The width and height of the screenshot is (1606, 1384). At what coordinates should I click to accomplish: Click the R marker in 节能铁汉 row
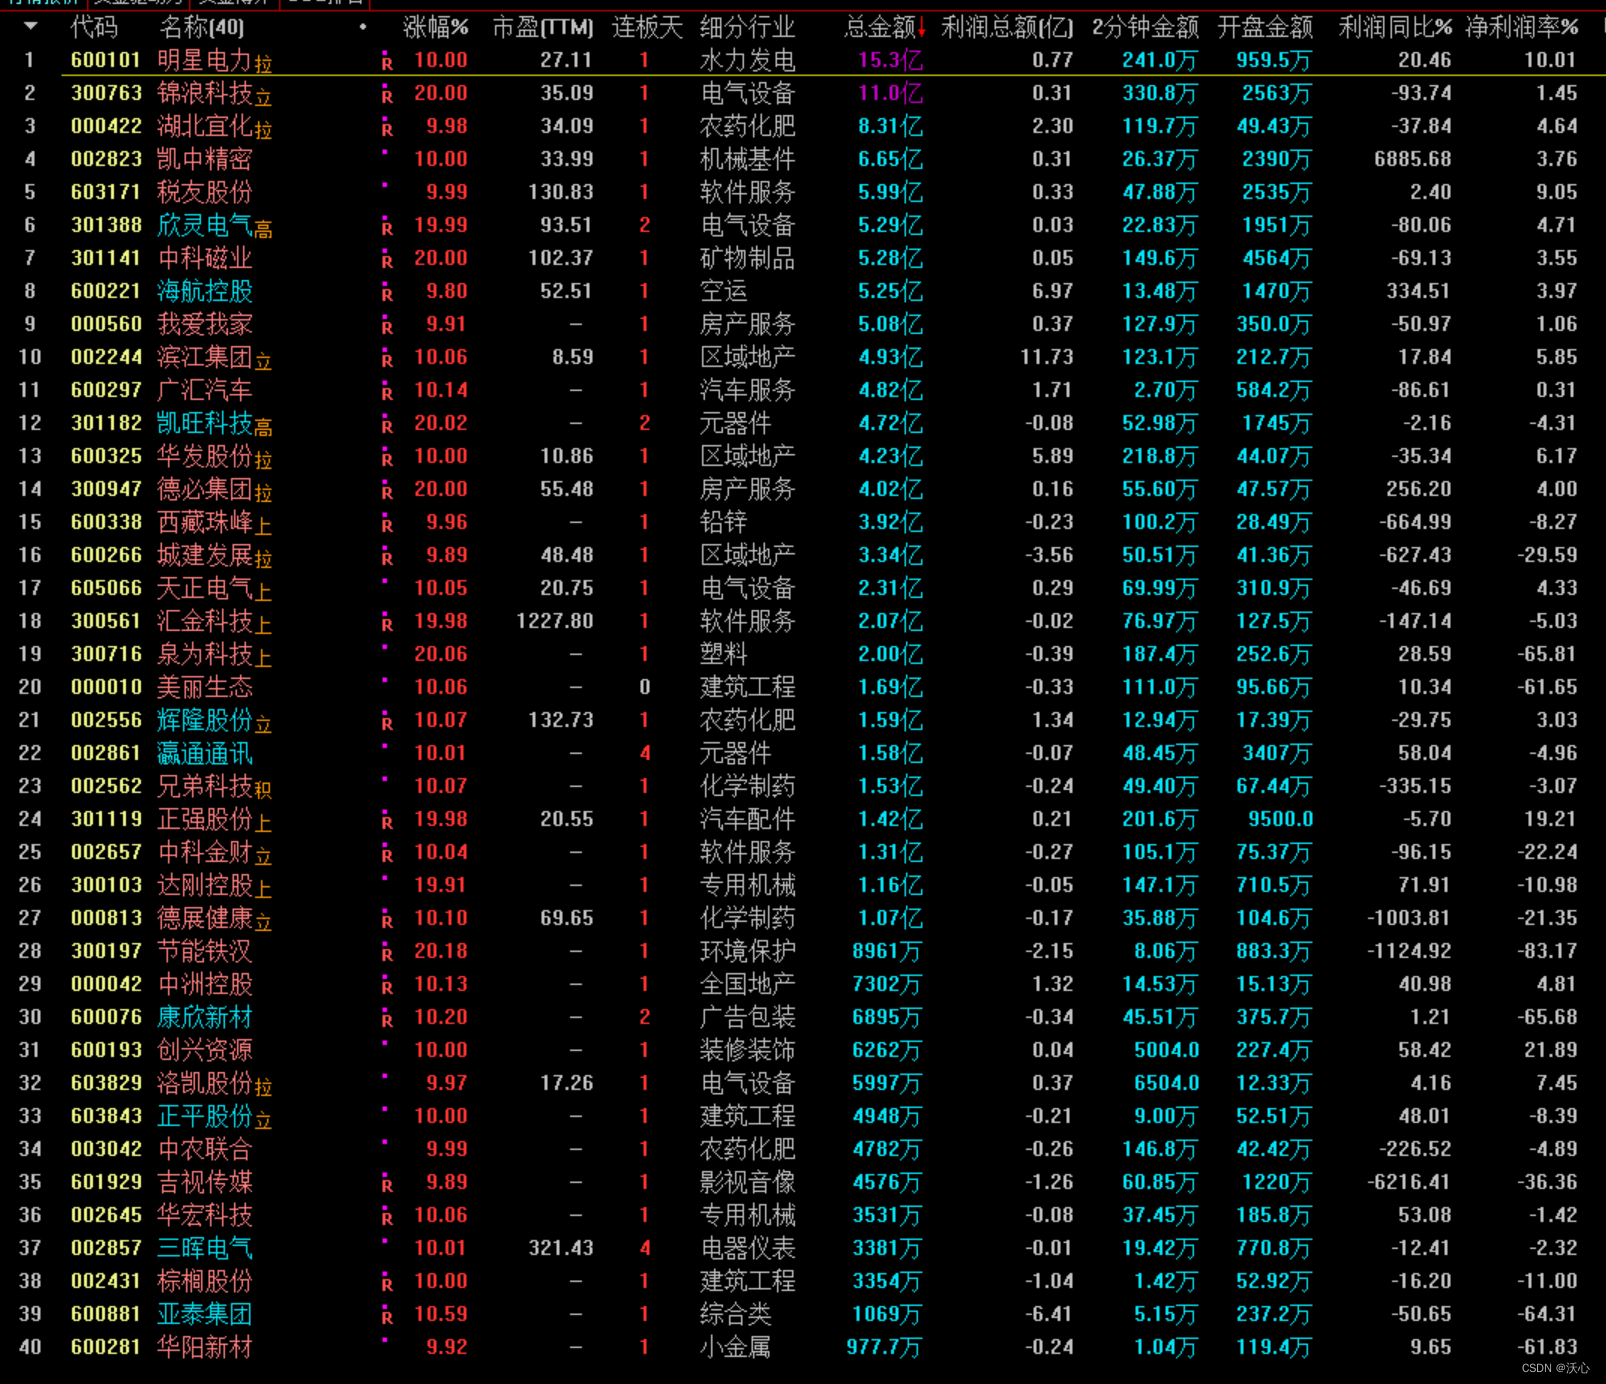[x=387, y=954]
